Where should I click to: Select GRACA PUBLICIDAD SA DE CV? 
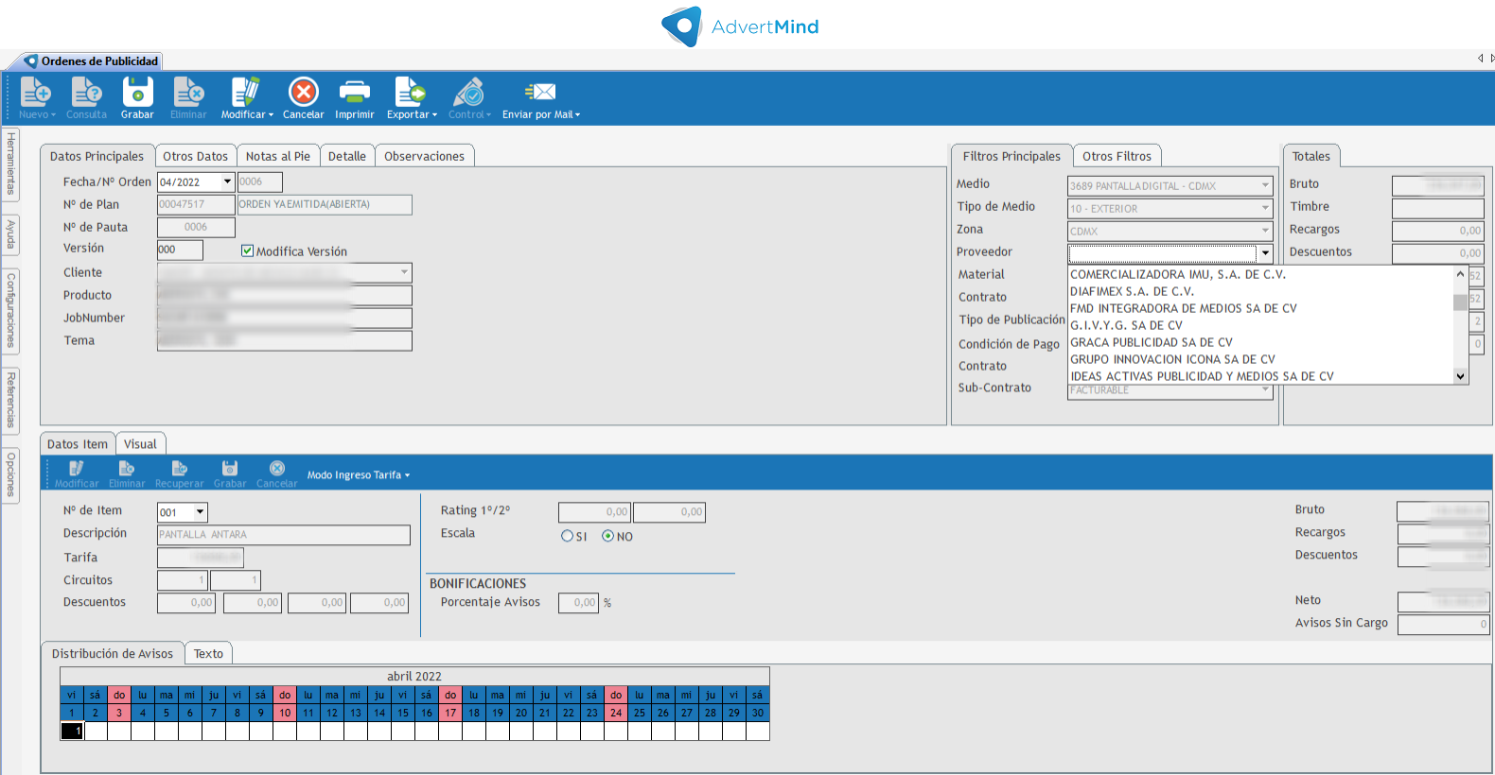1260,342
